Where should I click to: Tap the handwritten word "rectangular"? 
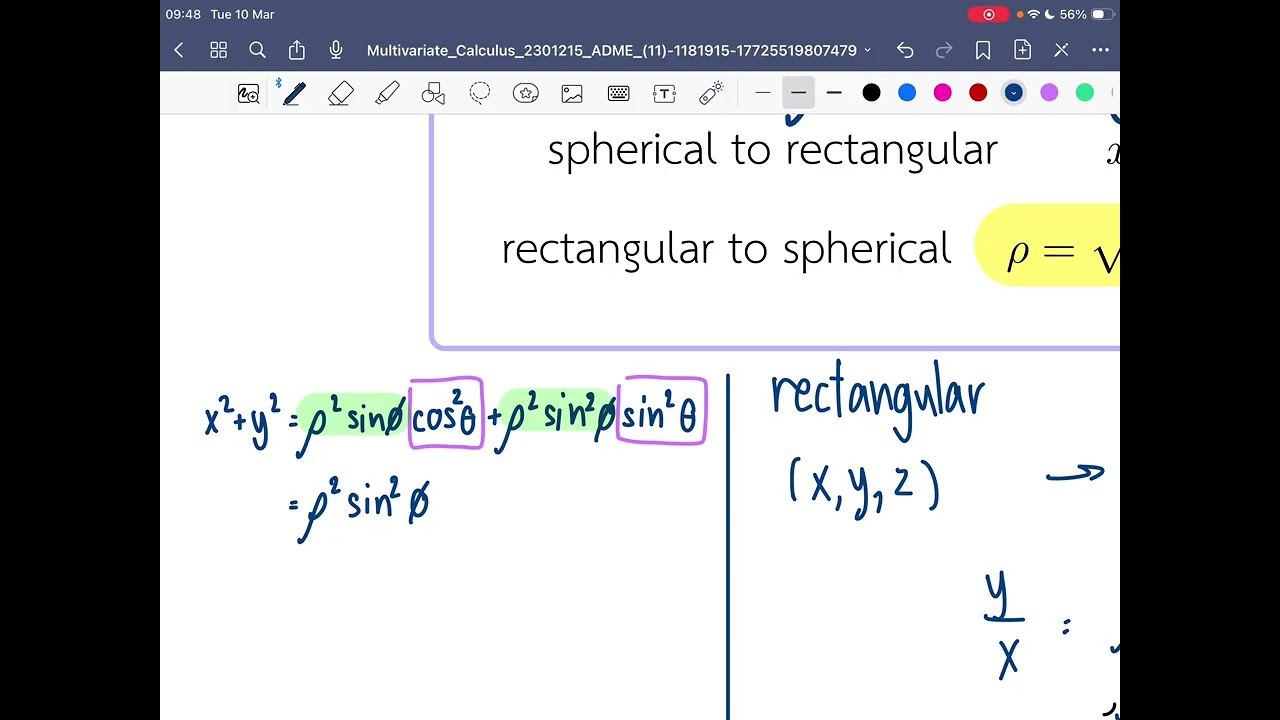click(x=877, y=401)
